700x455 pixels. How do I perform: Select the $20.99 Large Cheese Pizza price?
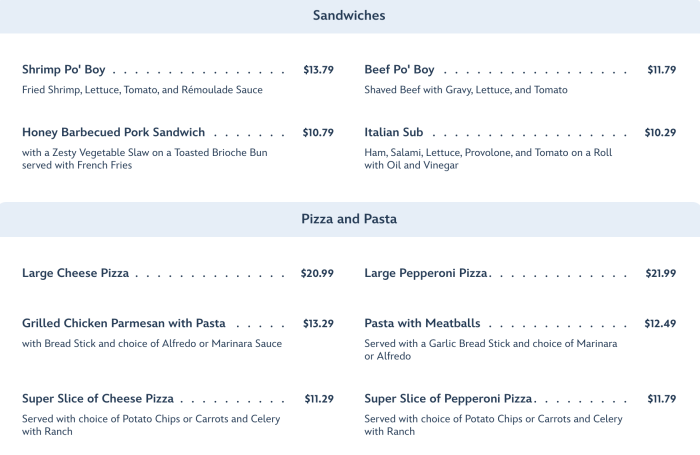coord(317,273)
